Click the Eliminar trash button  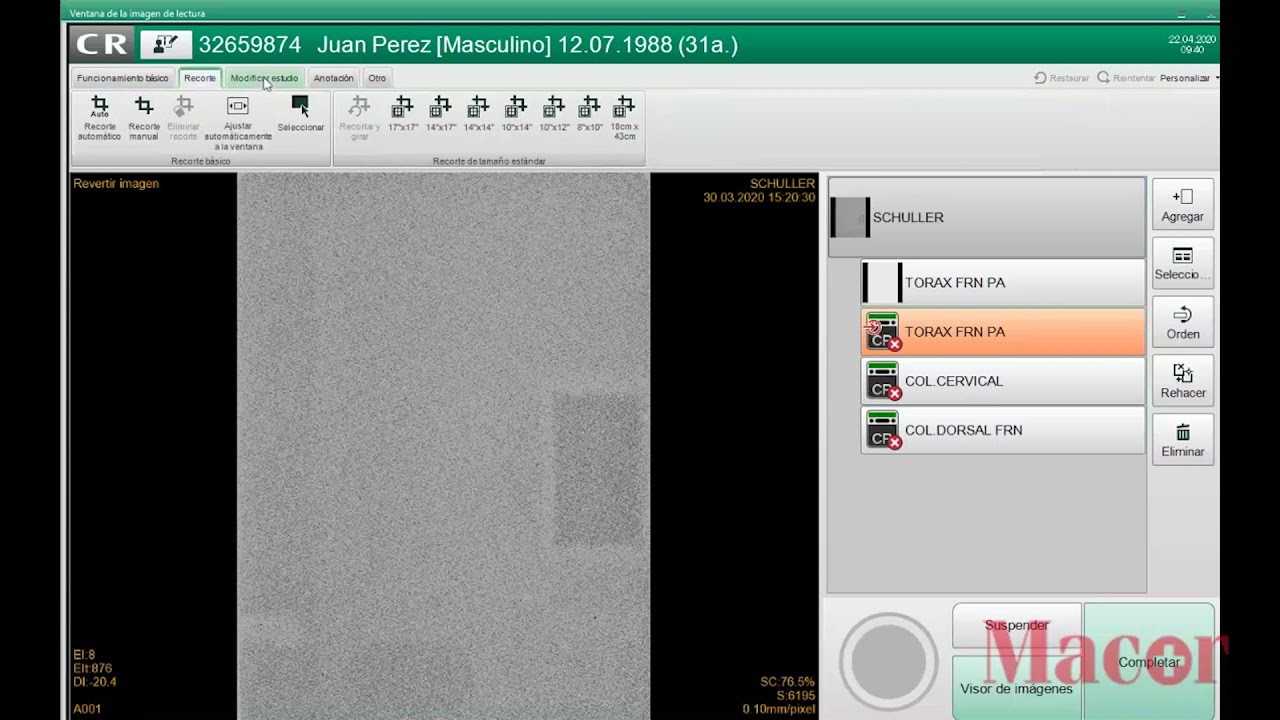(1183, 441)
